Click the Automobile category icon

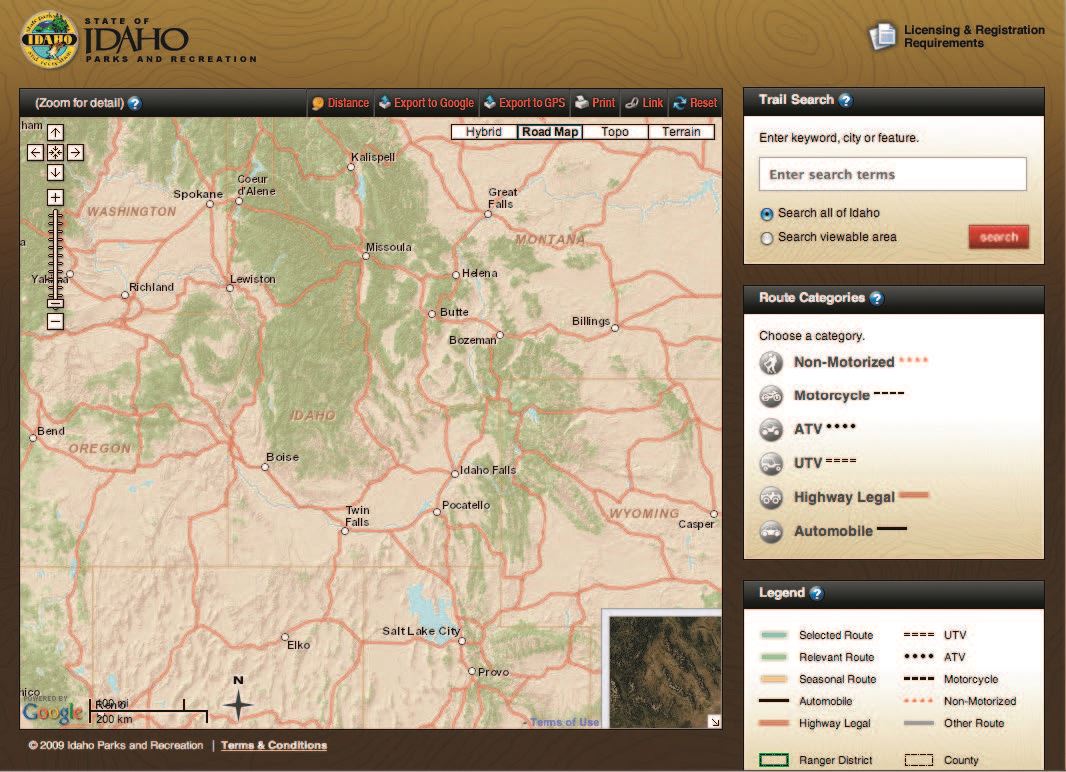[771, 531]
